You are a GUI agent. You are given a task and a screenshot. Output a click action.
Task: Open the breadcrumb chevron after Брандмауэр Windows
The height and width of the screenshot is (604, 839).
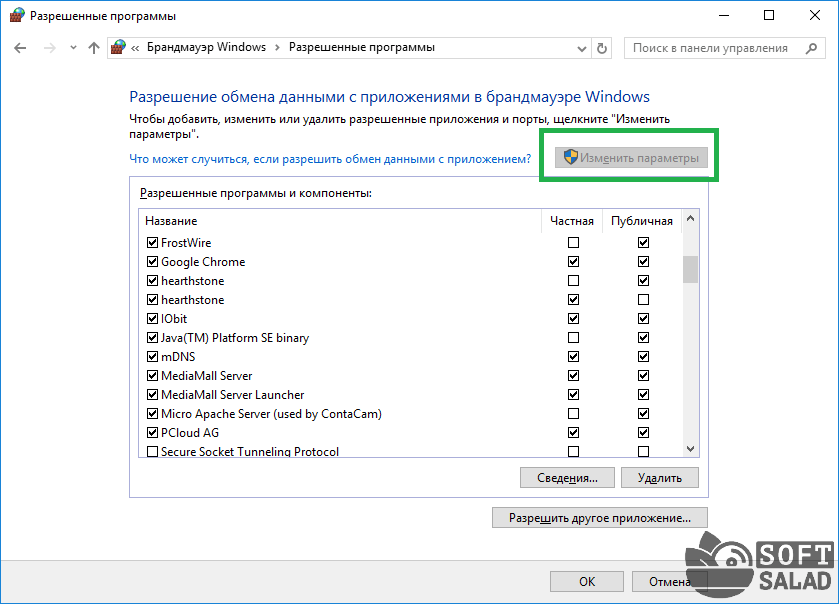coord(277,48)
